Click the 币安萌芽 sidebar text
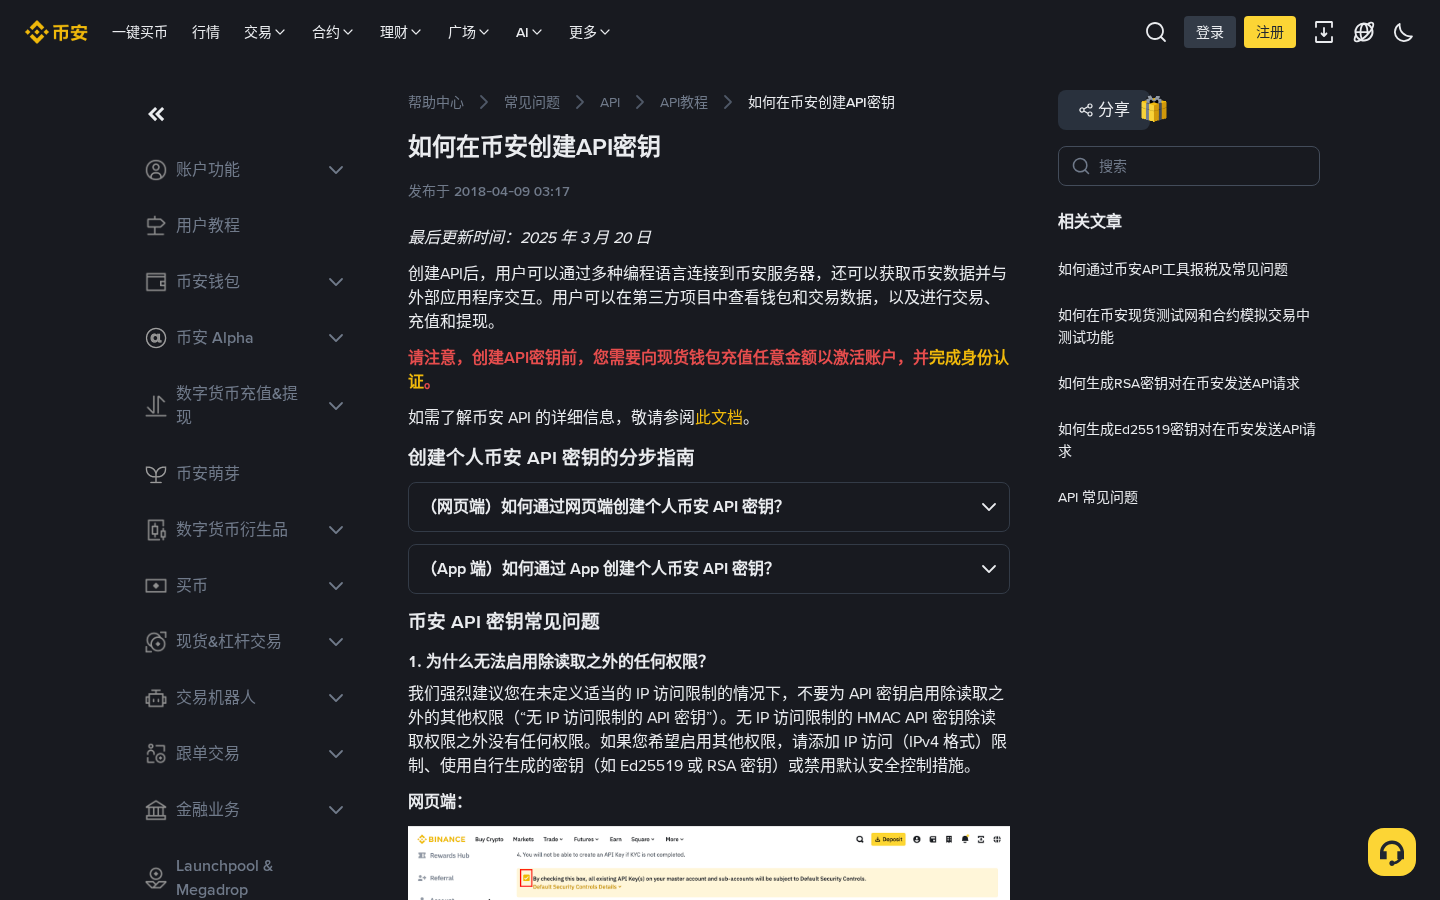This screenshot has height=900, width=1440. click(208, 474)
